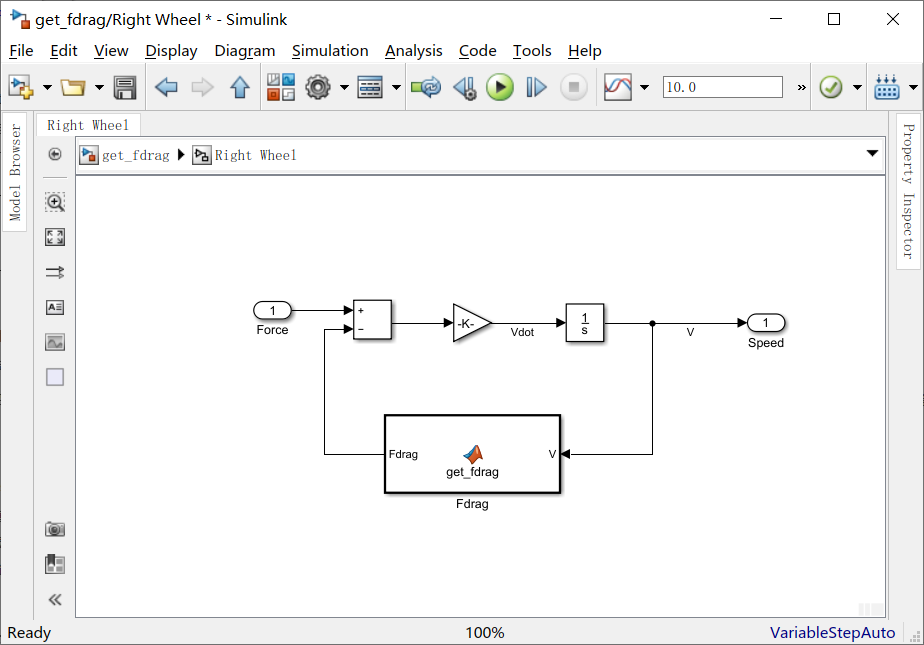The image size is (924, 645).
Task: Click the Zoom In palette icon
Action: point(55,203)
